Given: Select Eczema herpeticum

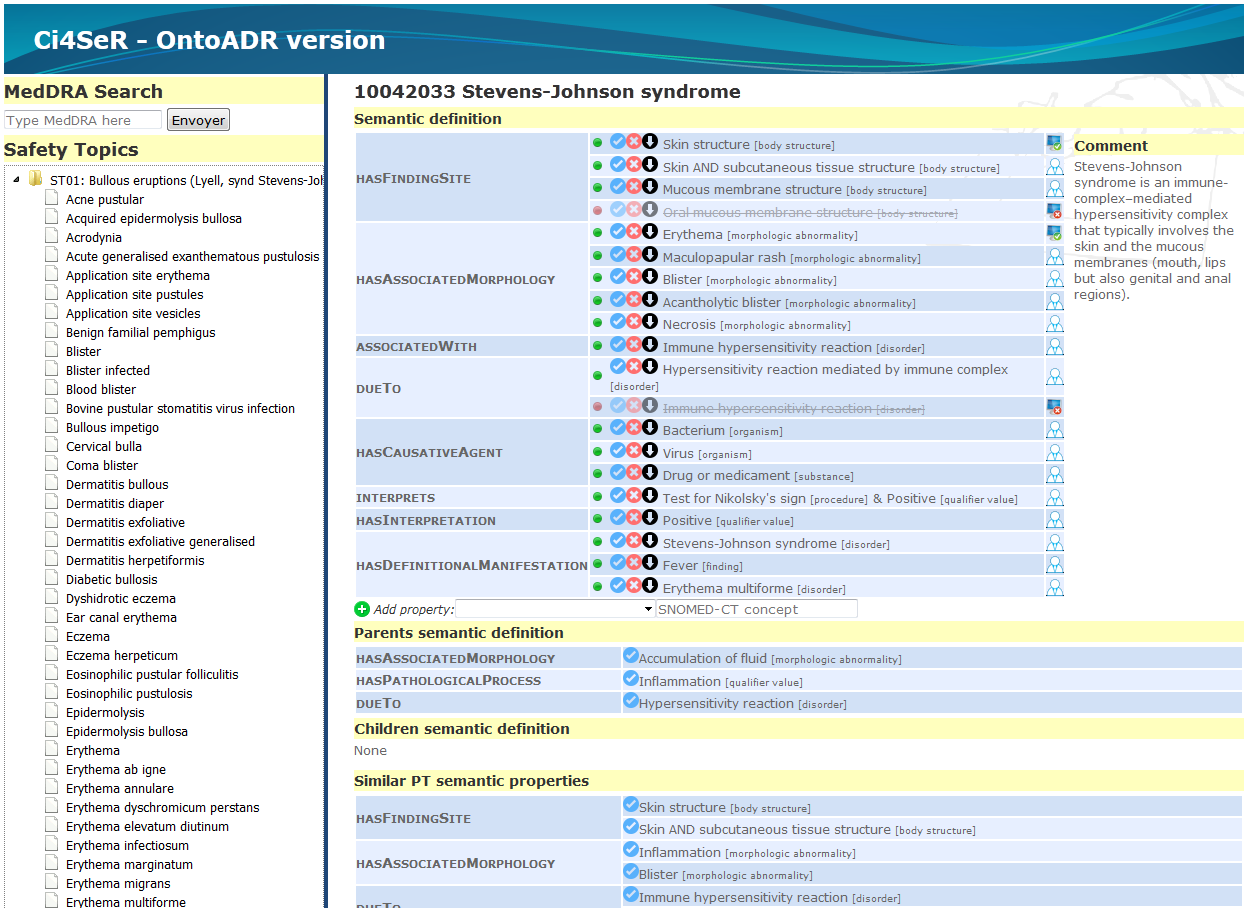Looking at the screenshot, I should tap(122, 655).
